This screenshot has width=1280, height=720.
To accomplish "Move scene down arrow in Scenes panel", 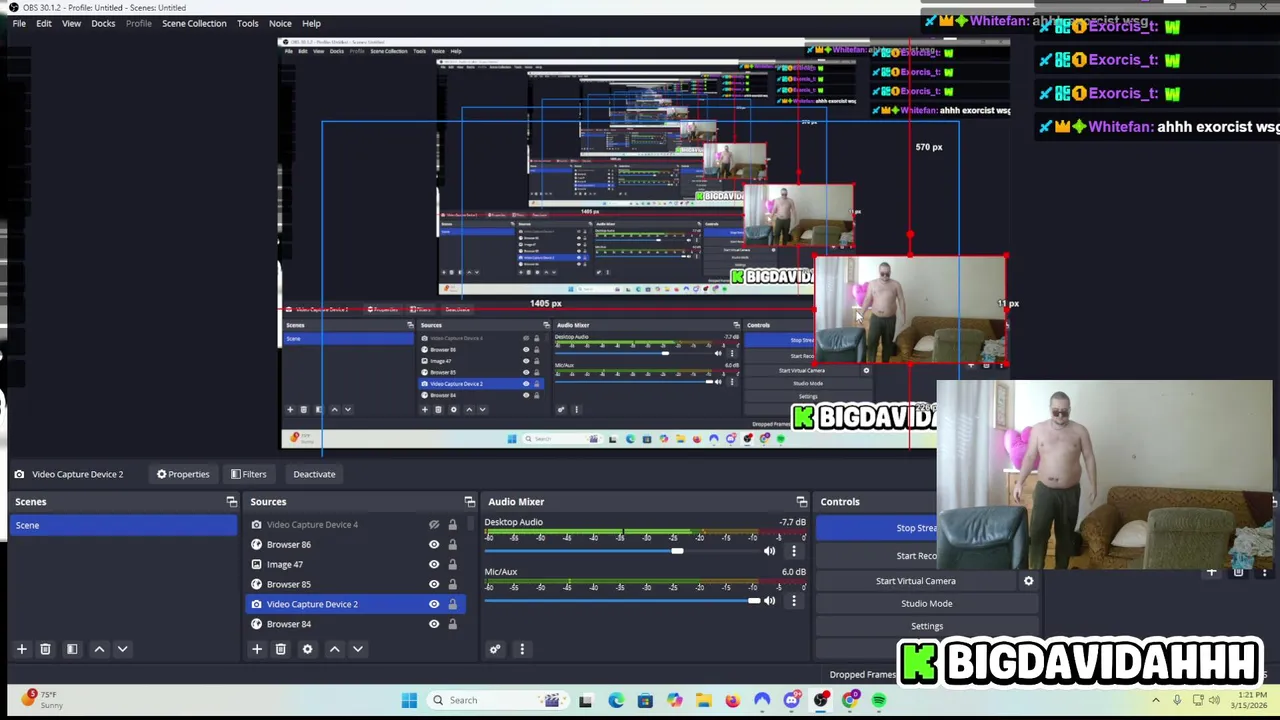I will [x=122, y=649].
